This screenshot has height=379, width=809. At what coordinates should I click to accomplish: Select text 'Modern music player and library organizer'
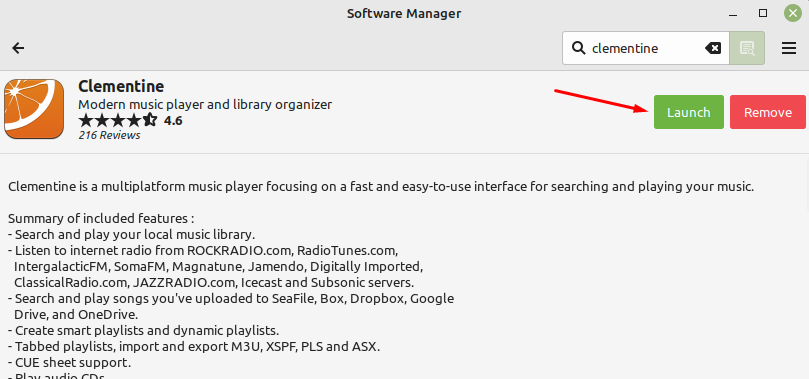point(205,105)
